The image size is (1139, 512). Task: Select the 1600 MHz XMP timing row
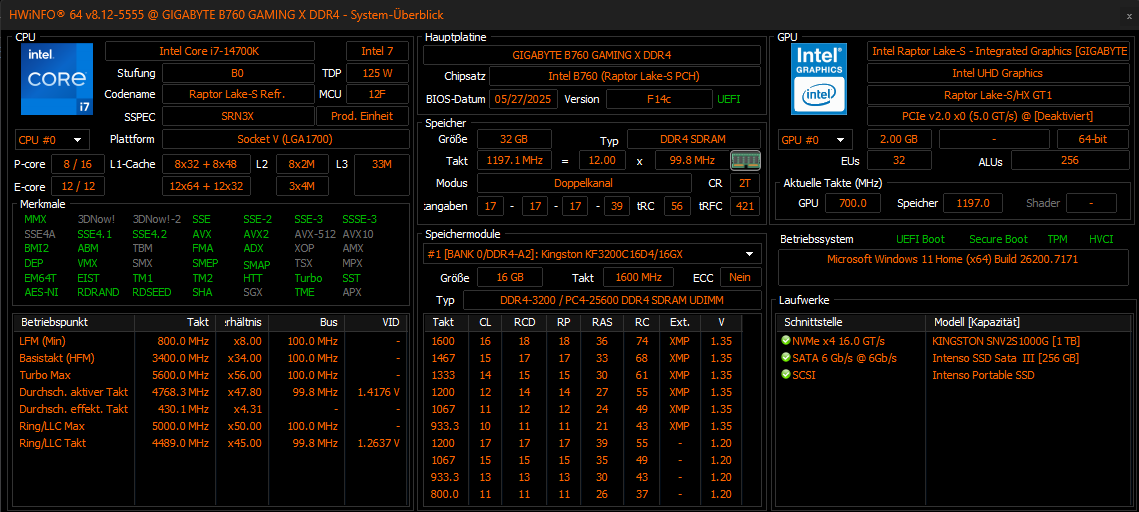pyautogui.click(x=583, y=341)
